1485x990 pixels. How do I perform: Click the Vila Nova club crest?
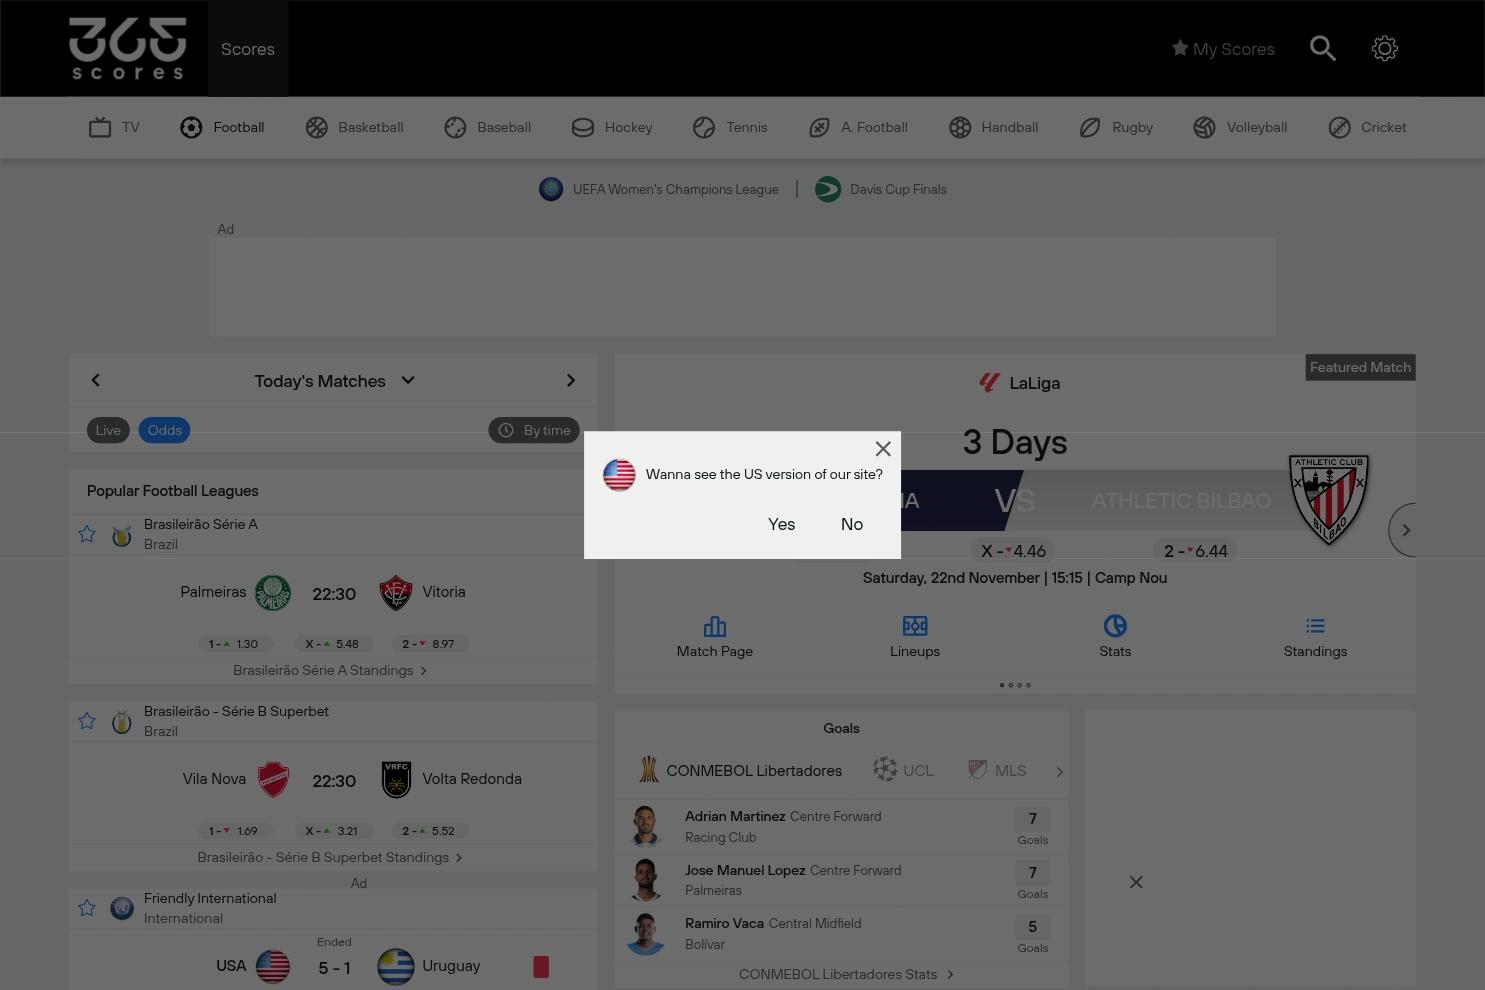[273, 780]
